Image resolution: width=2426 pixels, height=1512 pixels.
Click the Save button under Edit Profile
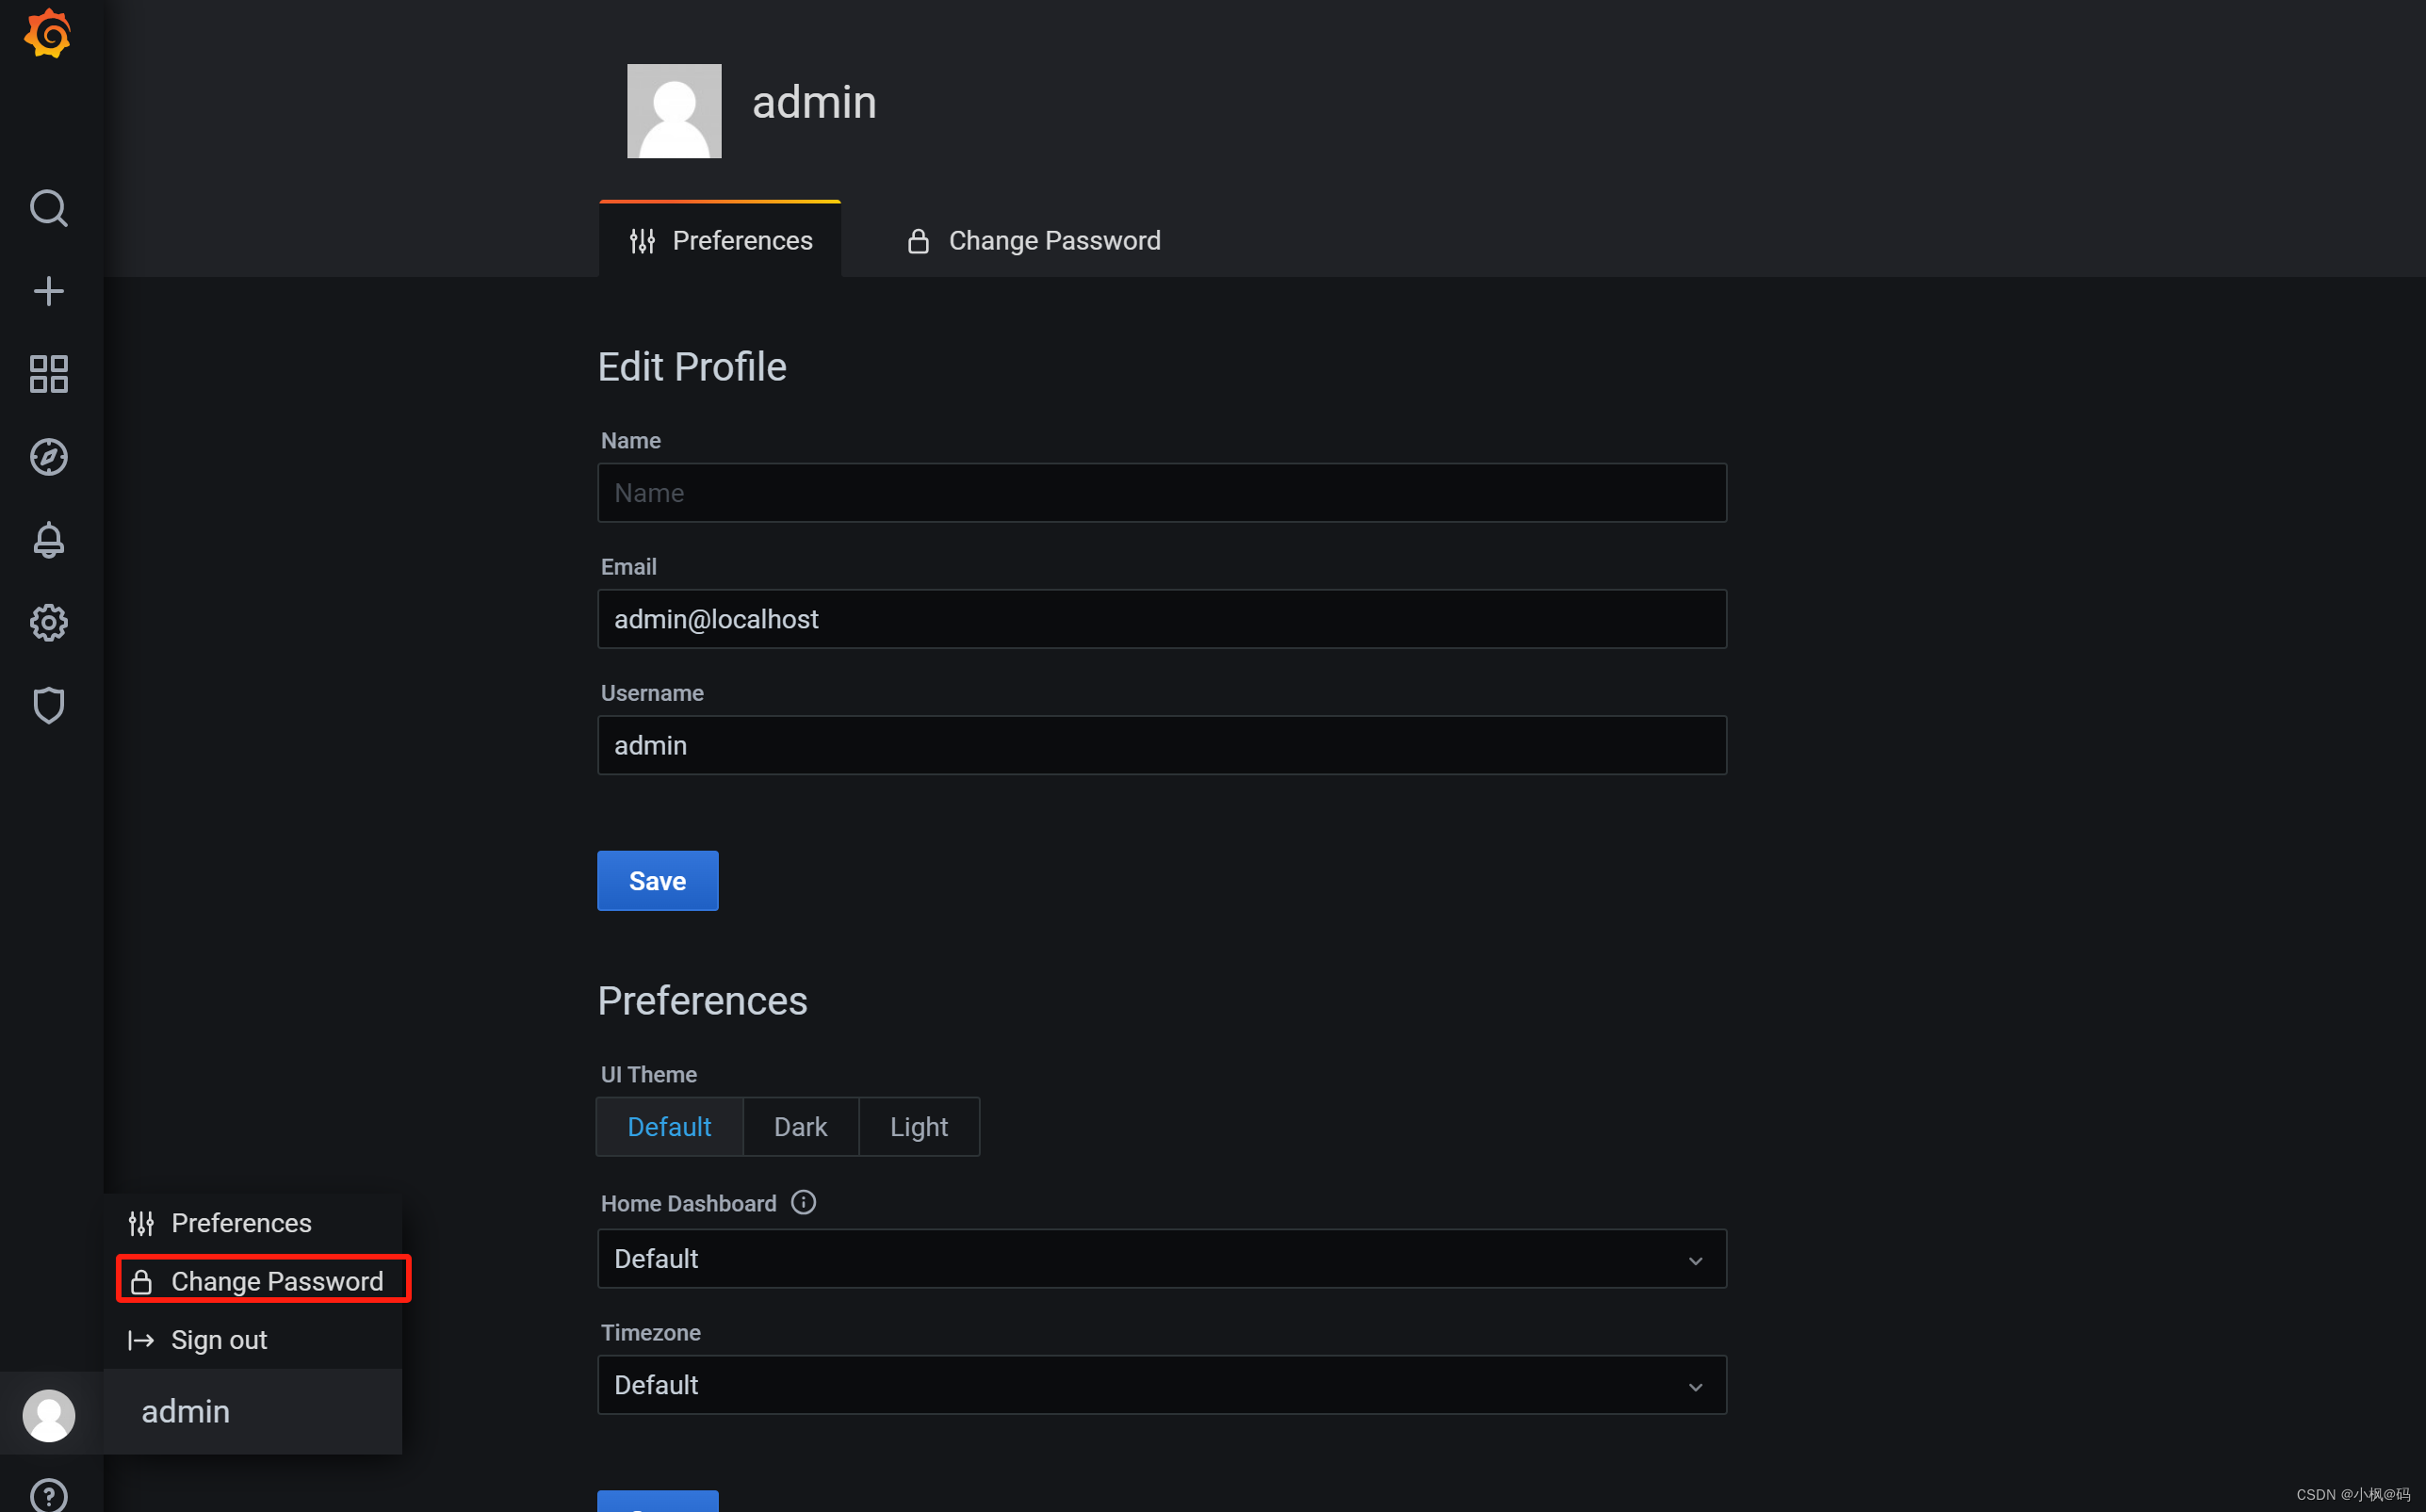point(657,881)
